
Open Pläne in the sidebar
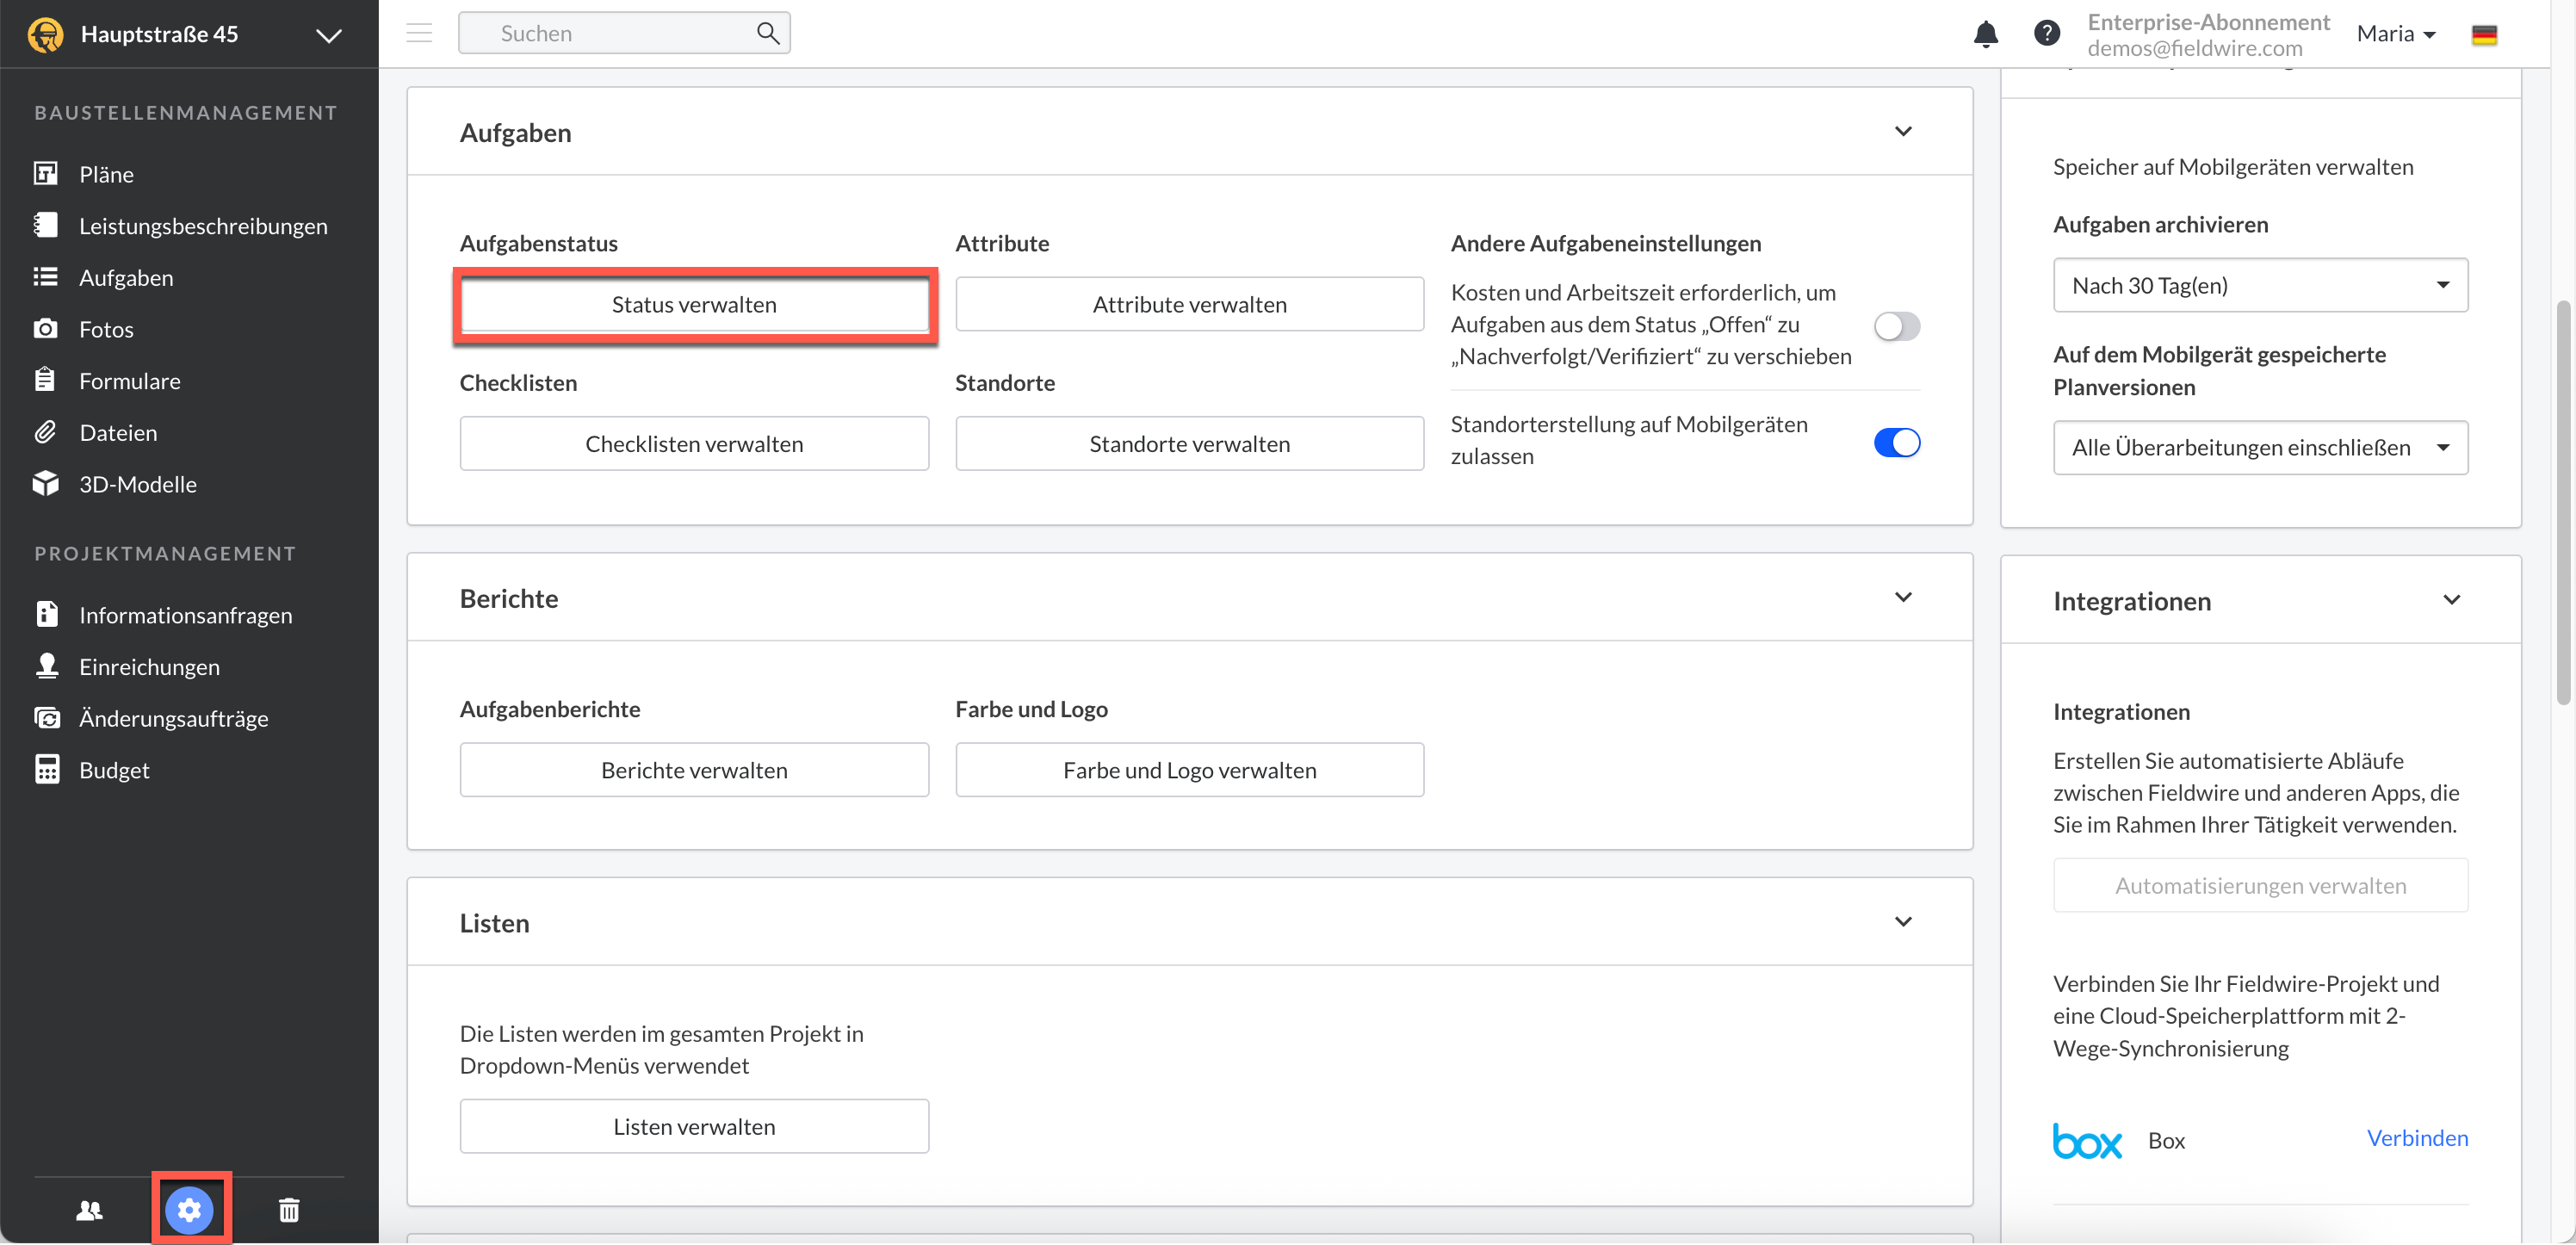pos(106,174)
